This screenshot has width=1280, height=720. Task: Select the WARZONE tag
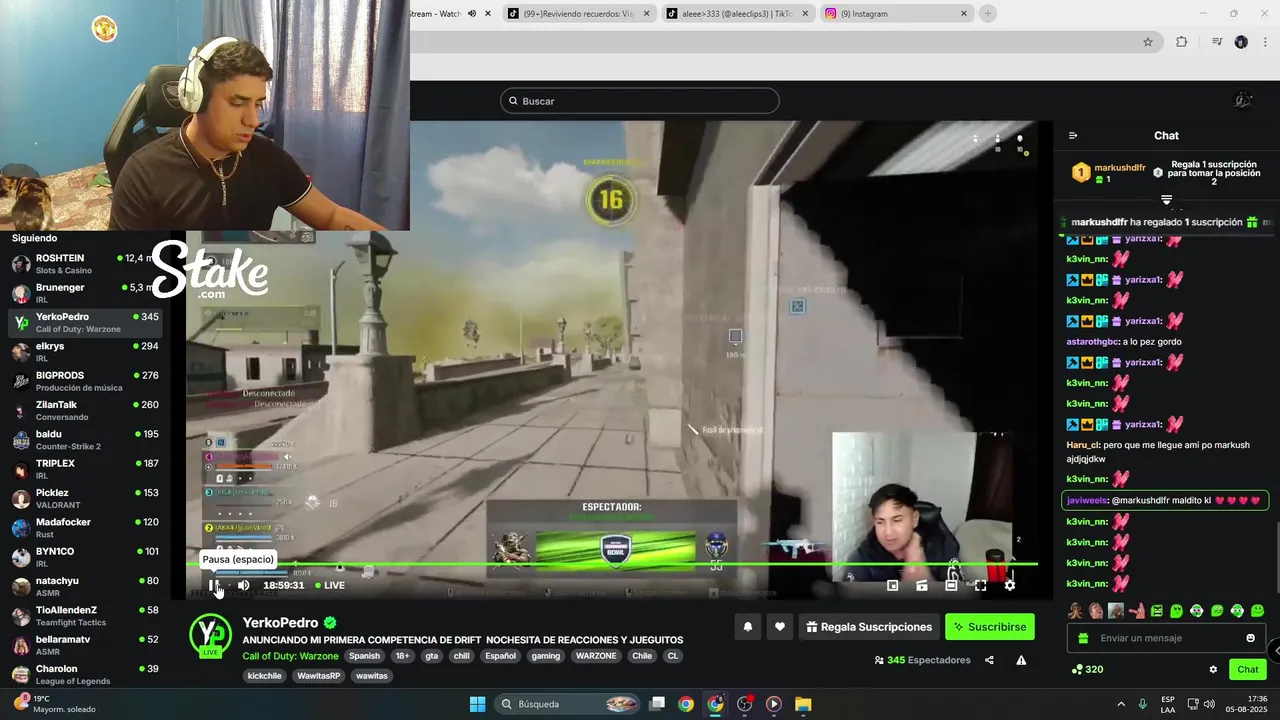(596, 656)
